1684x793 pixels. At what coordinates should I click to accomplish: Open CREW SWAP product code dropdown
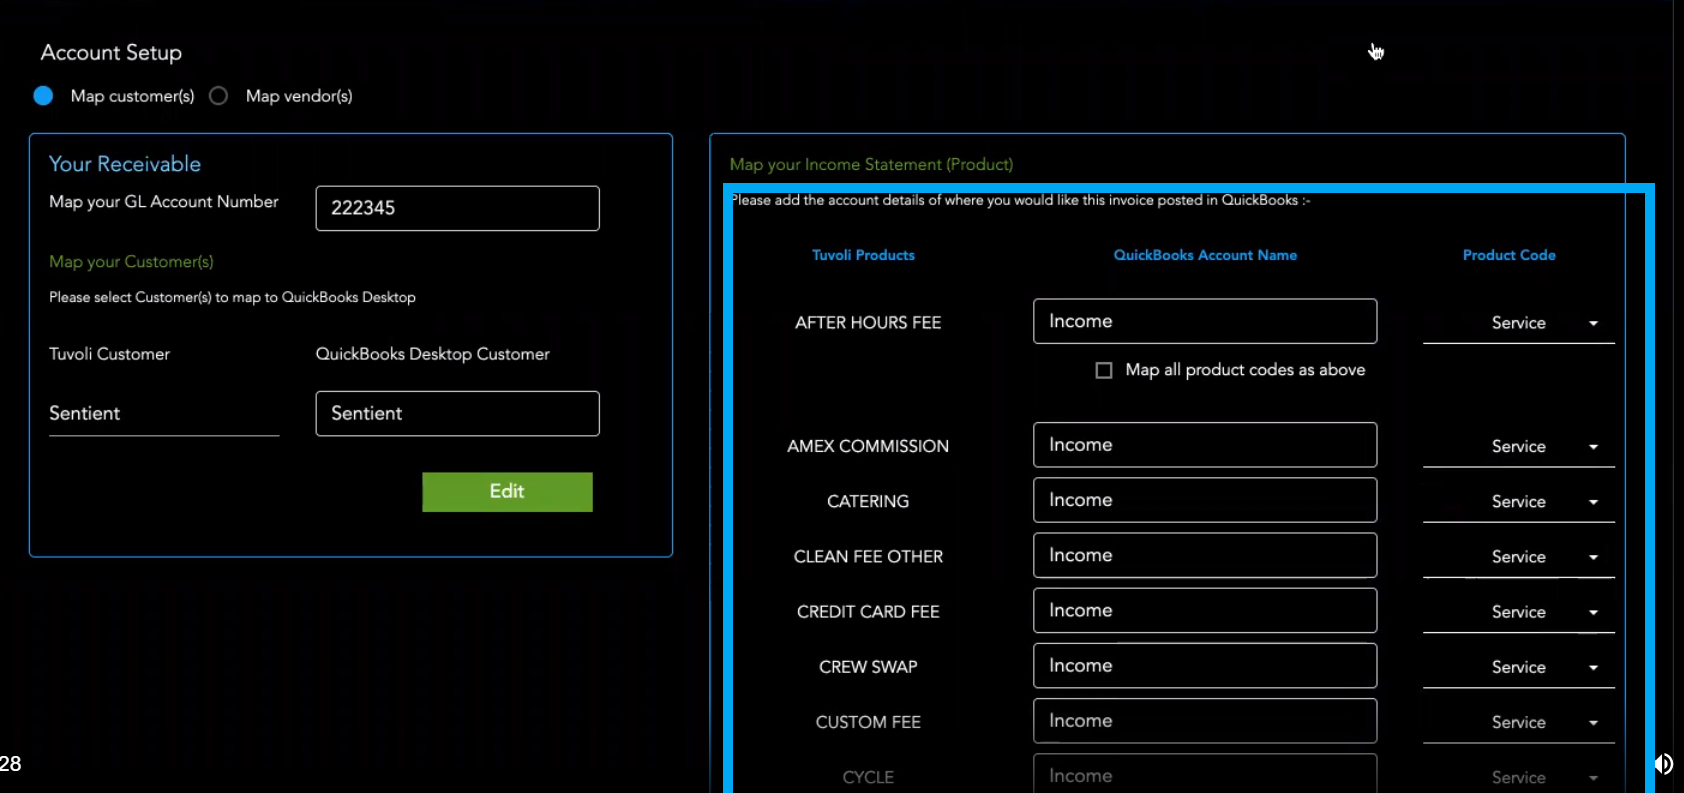(1518, 667)
